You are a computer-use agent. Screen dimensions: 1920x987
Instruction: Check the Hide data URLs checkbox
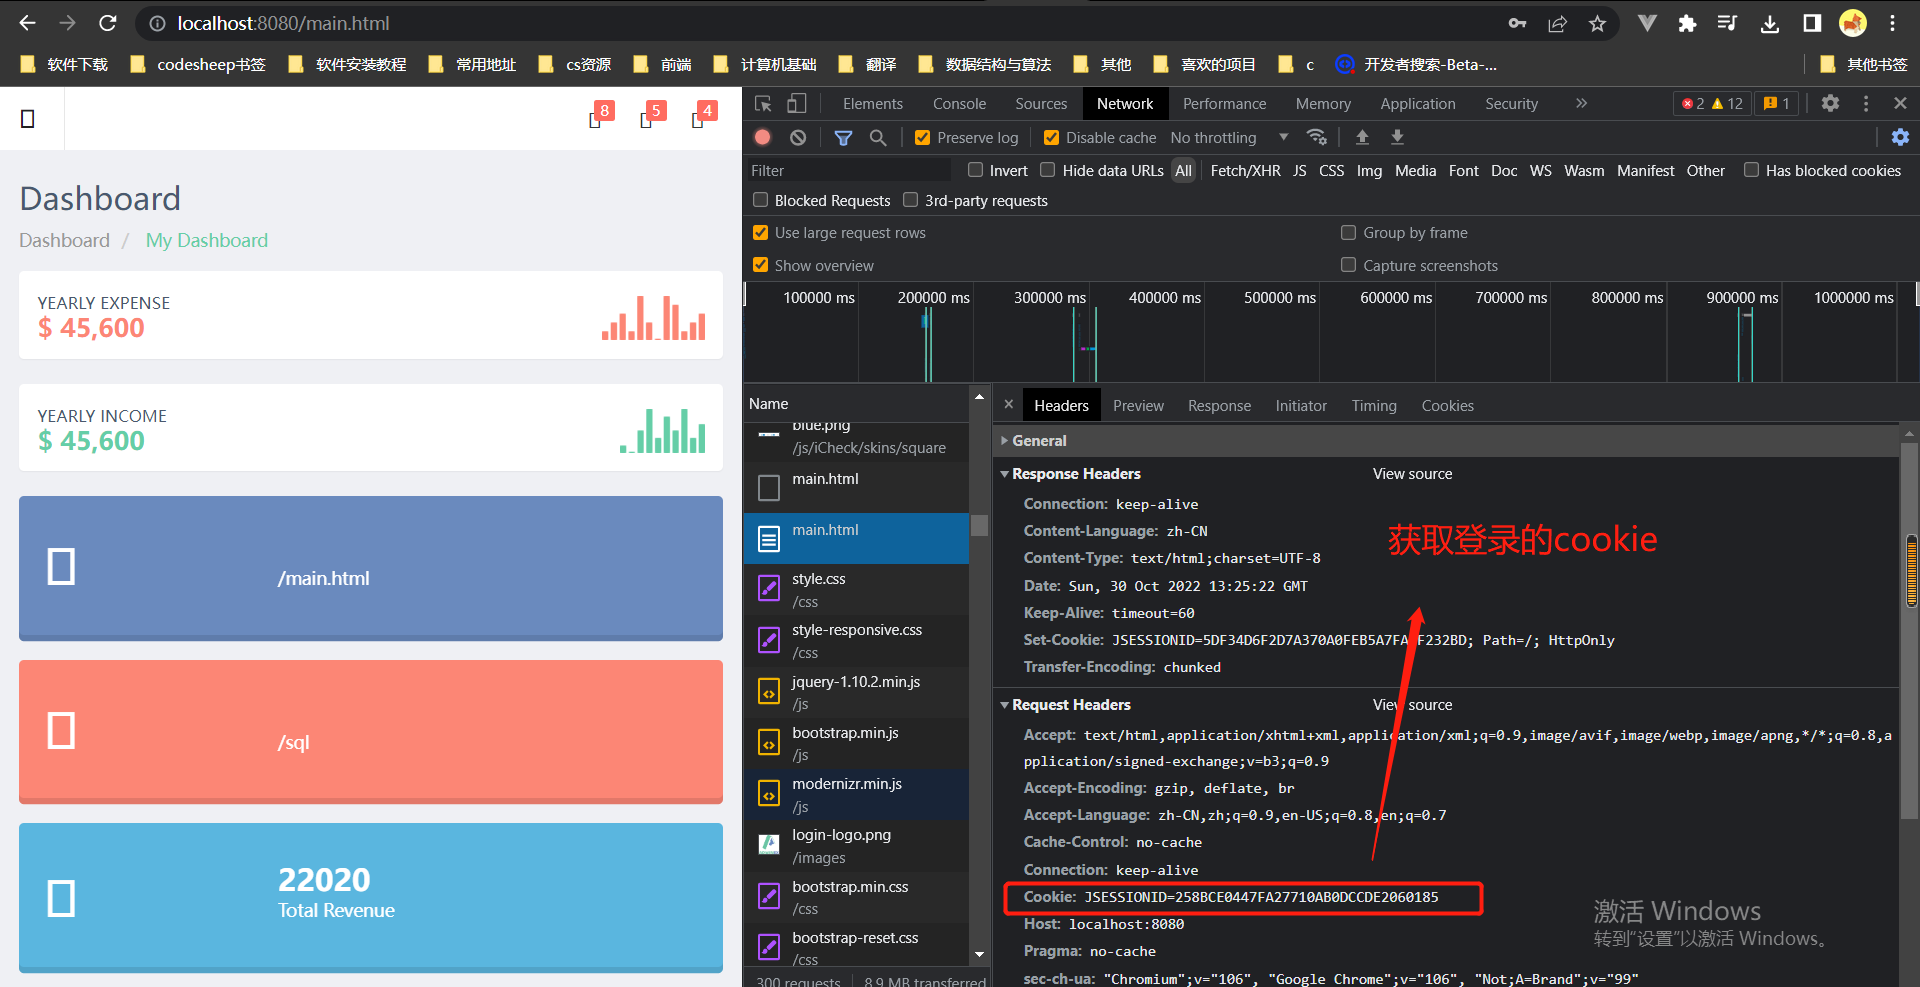pos(1048,170)
